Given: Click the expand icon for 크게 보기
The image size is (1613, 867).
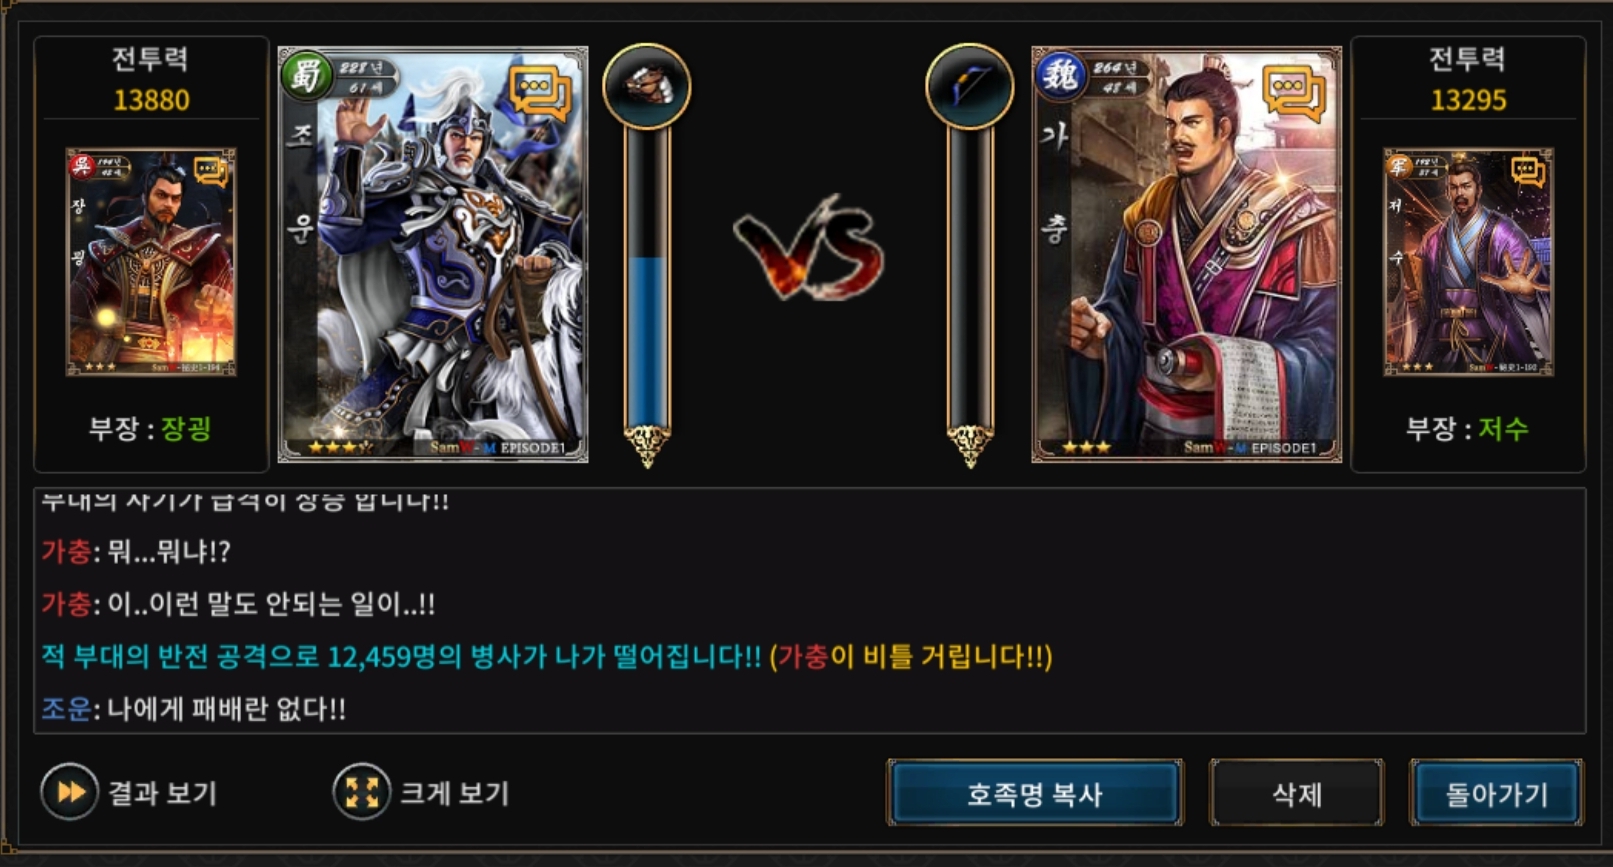Looking at the screenshot, I should click(x=361, y=792).
